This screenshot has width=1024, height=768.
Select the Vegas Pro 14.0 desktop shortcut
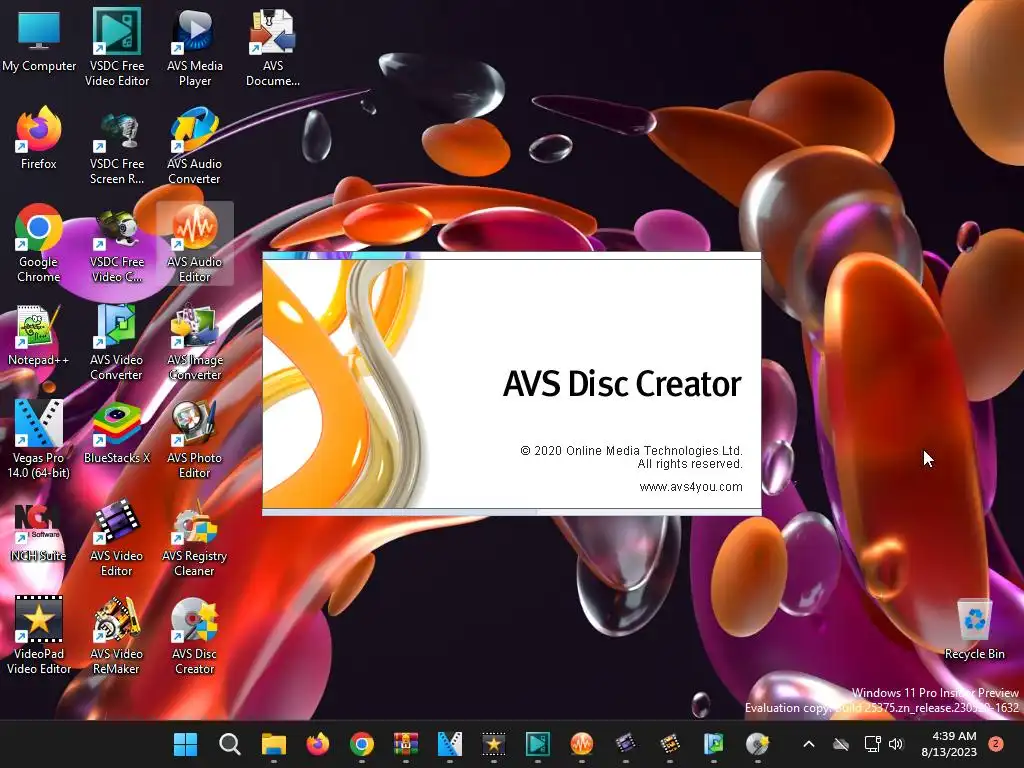point(39,439)
